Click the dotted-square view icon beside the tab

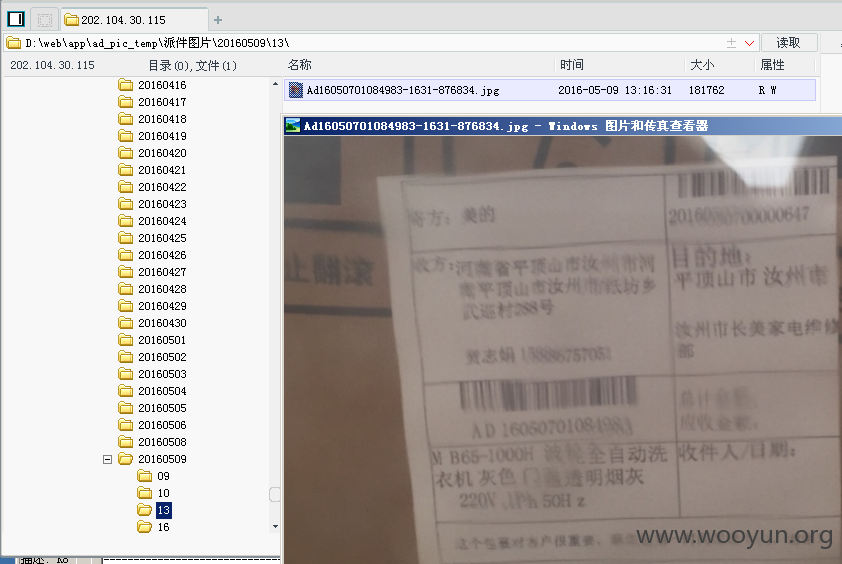point(45,20)
